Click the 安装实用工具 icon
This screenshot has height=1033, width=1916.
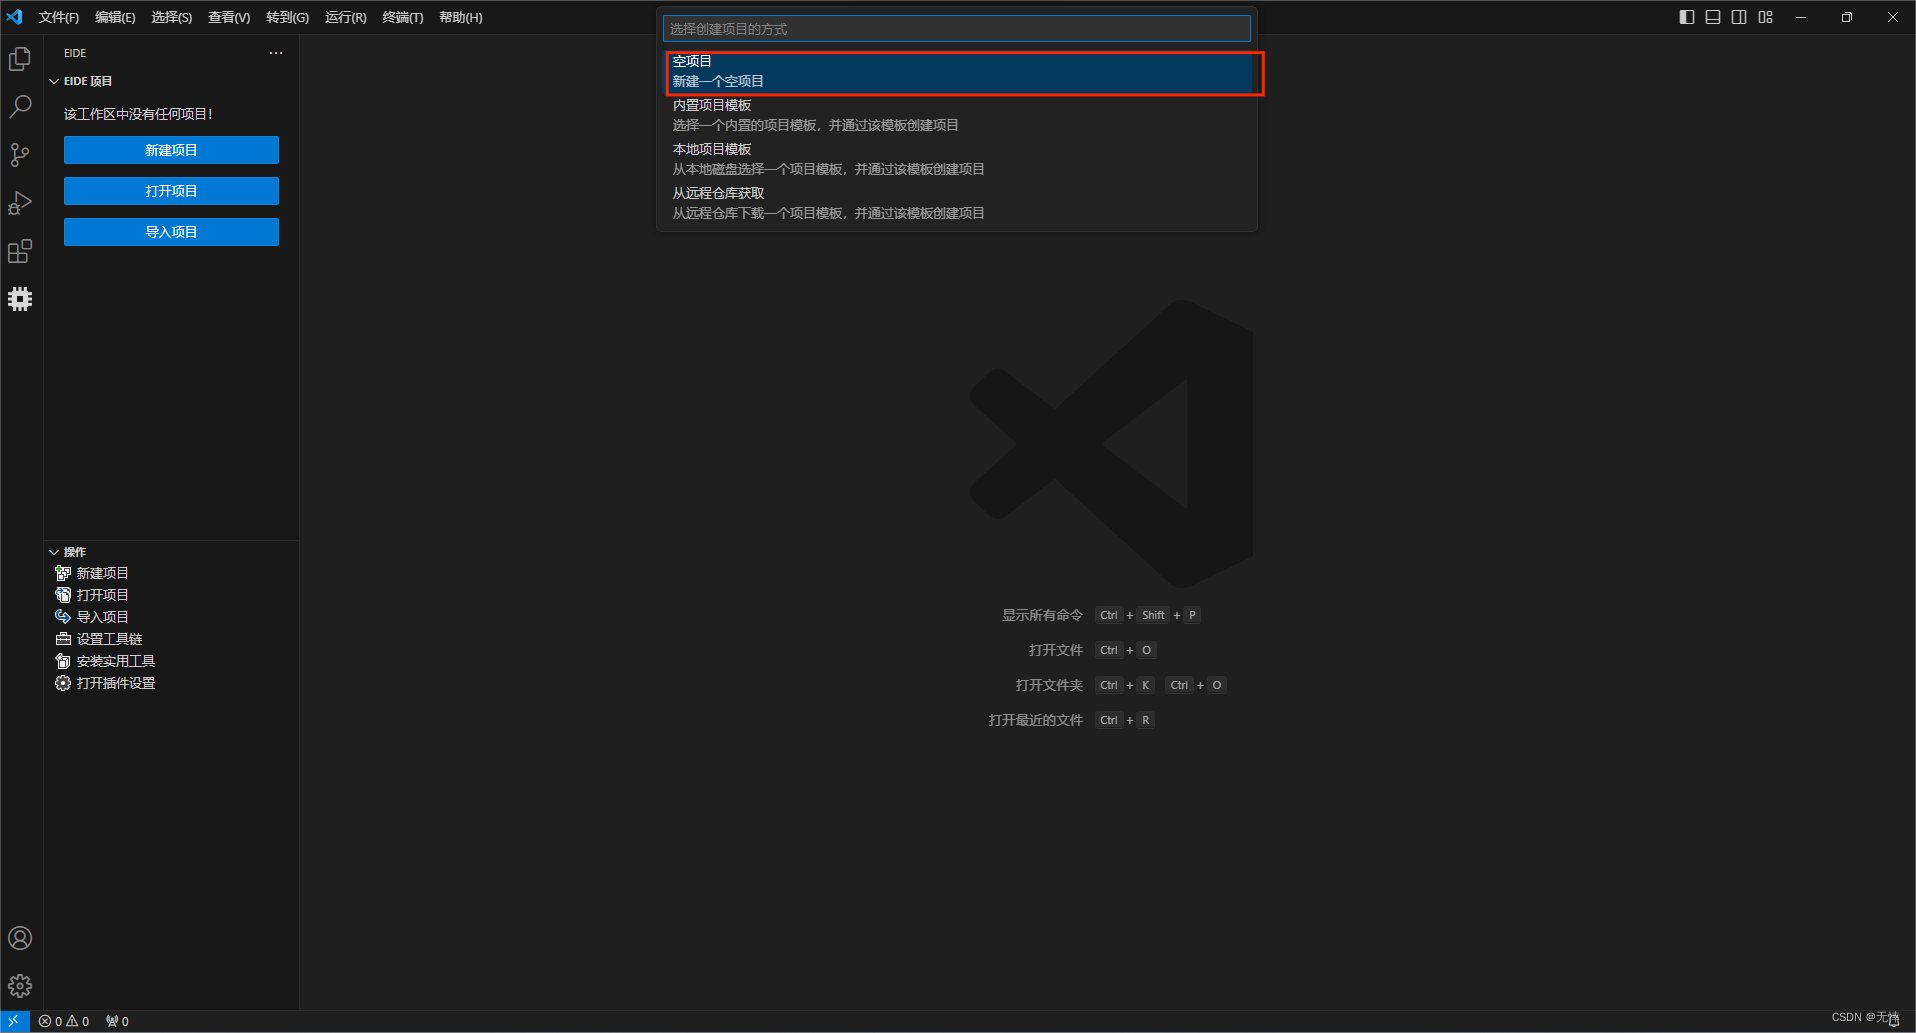(x=63, y=661)
